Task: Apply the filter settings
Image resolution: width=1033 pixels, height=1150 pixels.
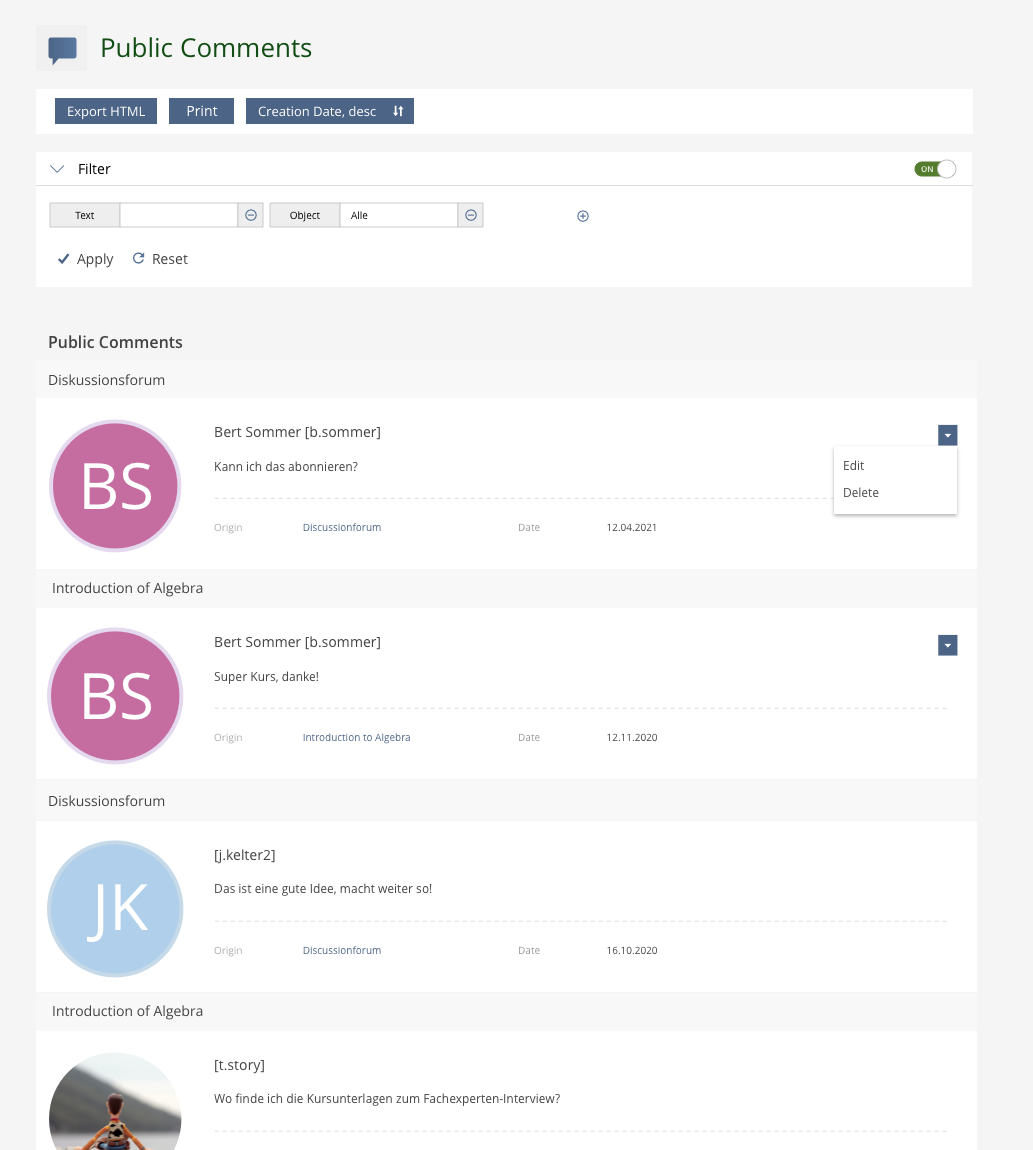Action: [86, 259]
